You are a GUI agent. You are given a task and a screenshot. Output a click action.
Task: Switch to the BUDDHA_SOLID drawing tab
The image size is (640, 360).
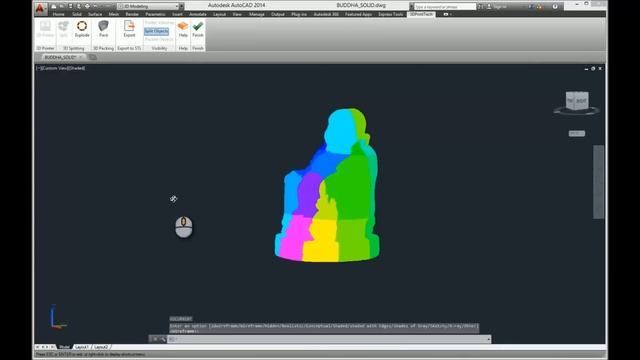pyautogui.click(x=60, y=57)
